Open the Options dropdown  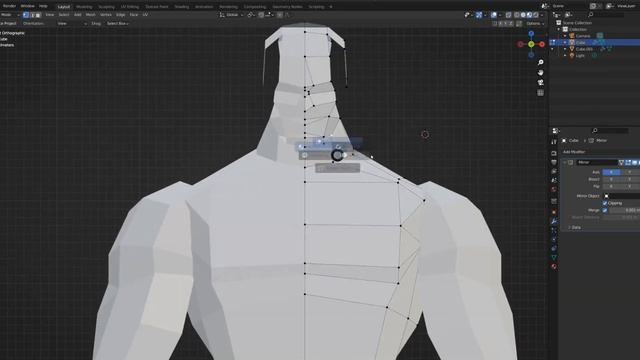[x=535, y=24]
